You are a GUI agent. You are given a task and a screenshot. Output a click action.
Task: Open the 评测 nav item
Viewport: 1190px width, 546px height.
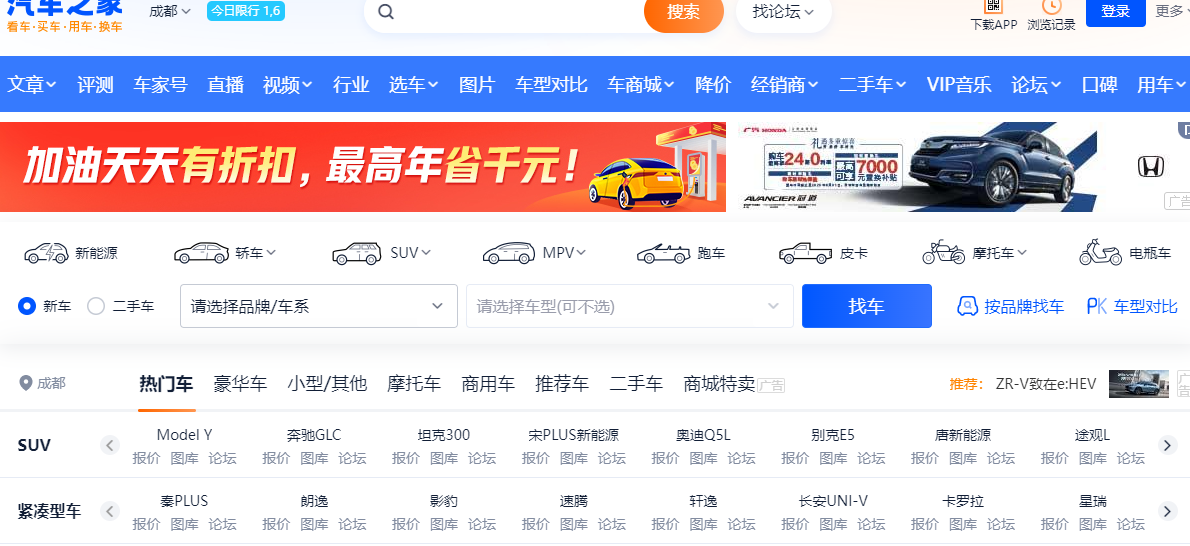[95, 84]
